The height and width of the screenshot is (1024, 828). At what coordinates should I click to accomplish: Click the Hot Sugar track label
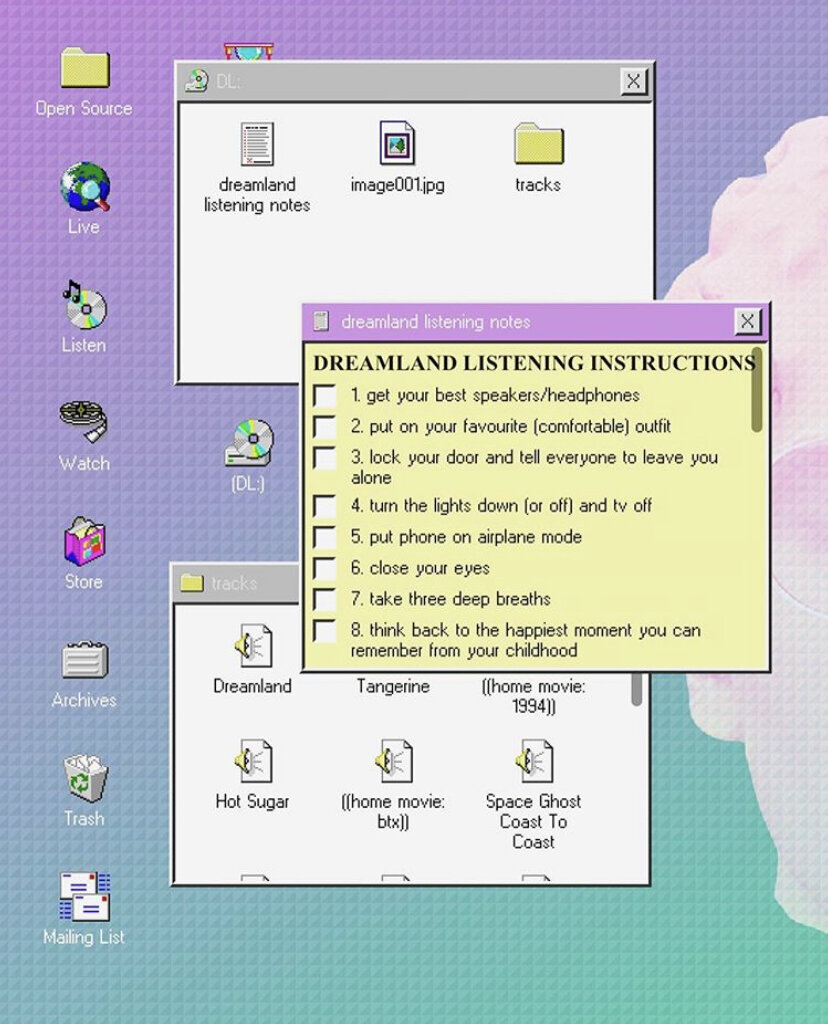[253, 802]
